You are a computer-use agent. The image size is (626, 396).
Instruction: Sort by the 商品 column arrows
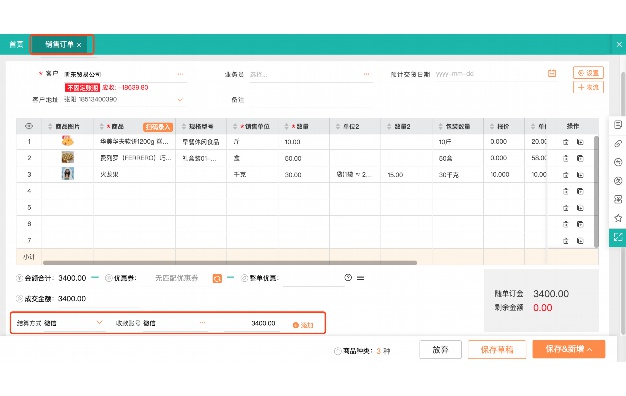coord(101,127)
